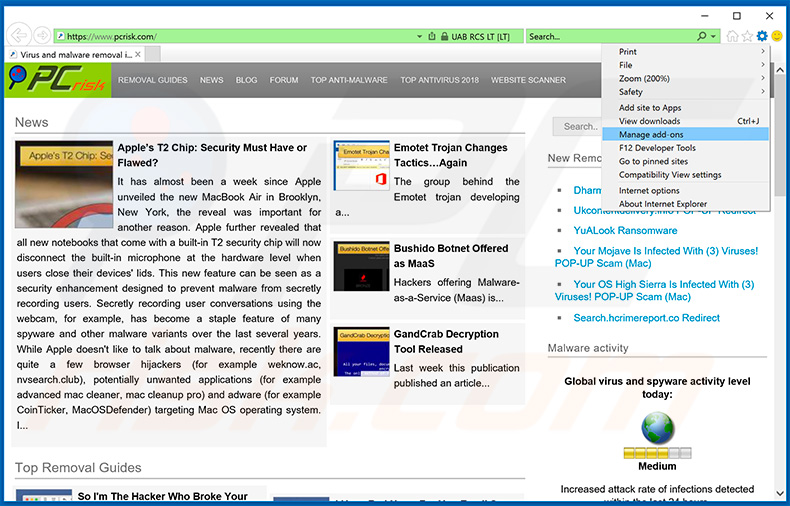The image size is (790, 506).
Task: Click the smiley feedback icon
Action: click(x=777, y=36)
